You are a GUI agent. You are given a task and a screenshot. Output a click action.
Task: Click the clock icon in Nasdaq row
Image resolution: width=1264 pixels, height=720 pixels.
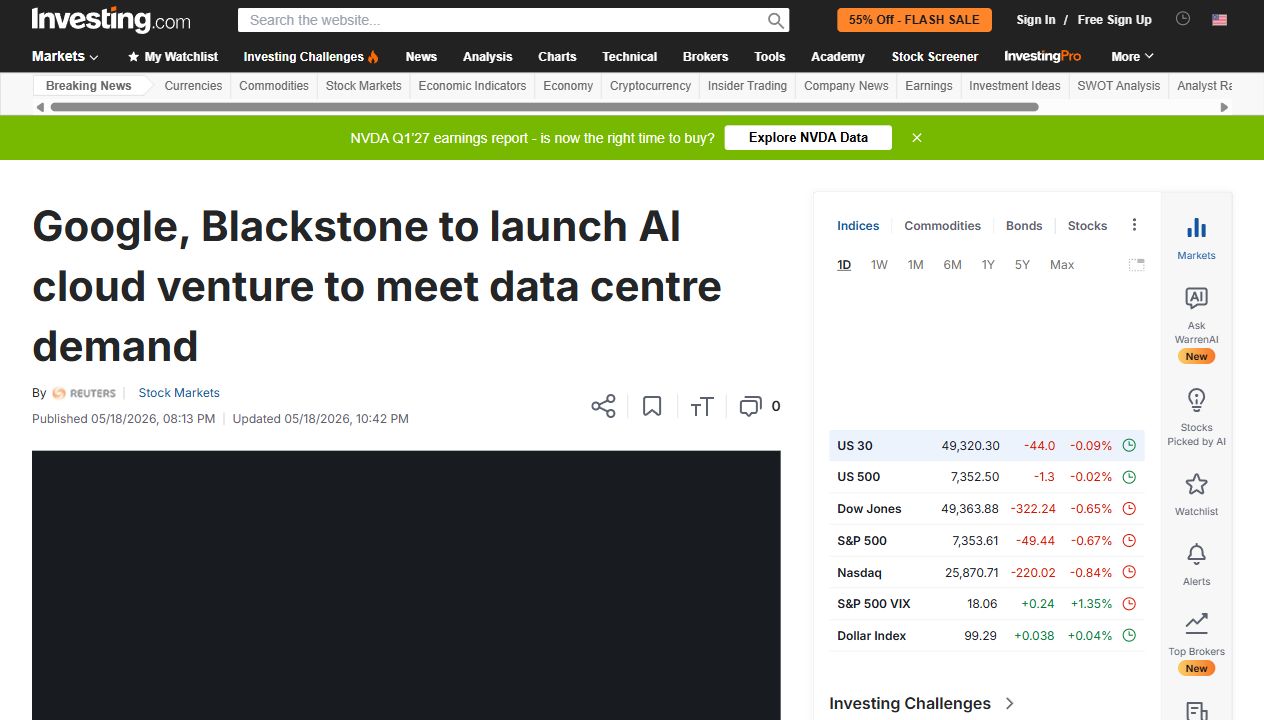pyautogui.click(x=1129, y=573)
